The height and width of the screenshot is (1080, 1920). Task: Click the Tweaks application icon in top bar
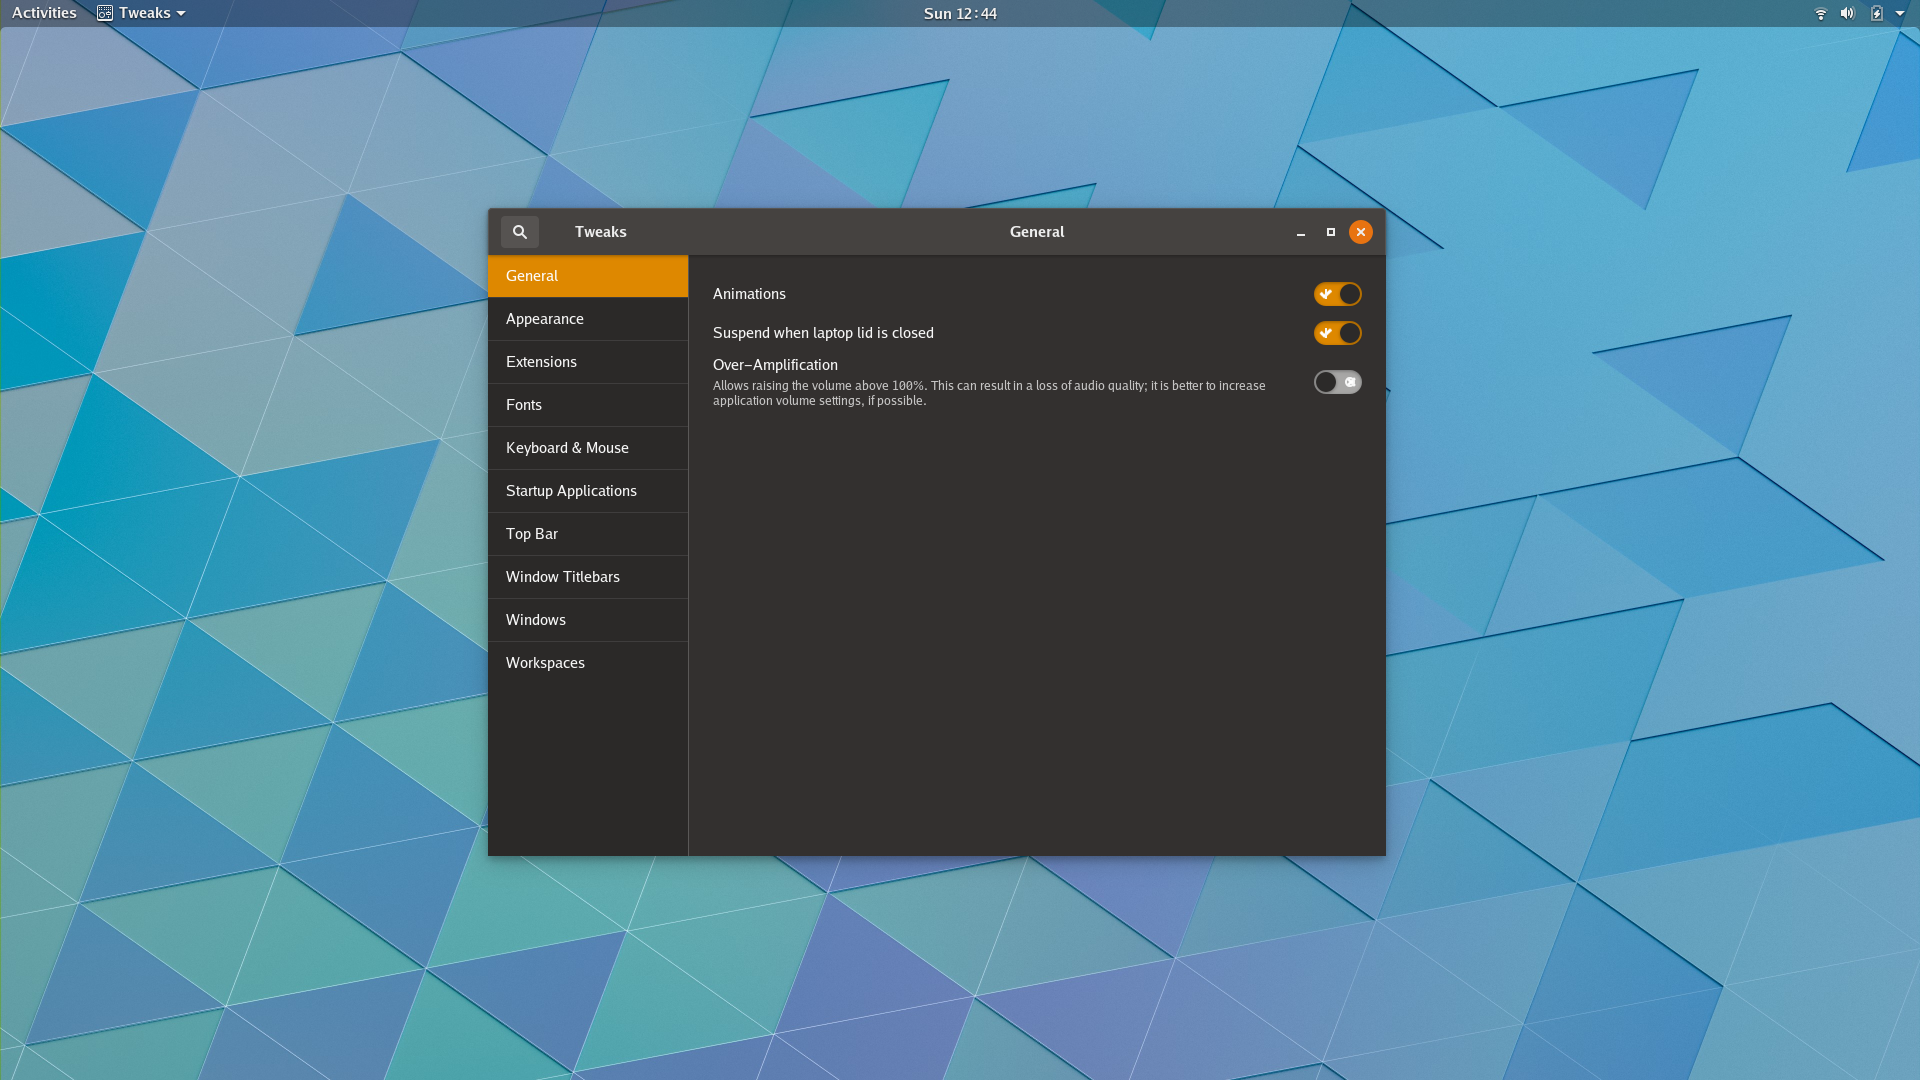click(x=104, y=13)
